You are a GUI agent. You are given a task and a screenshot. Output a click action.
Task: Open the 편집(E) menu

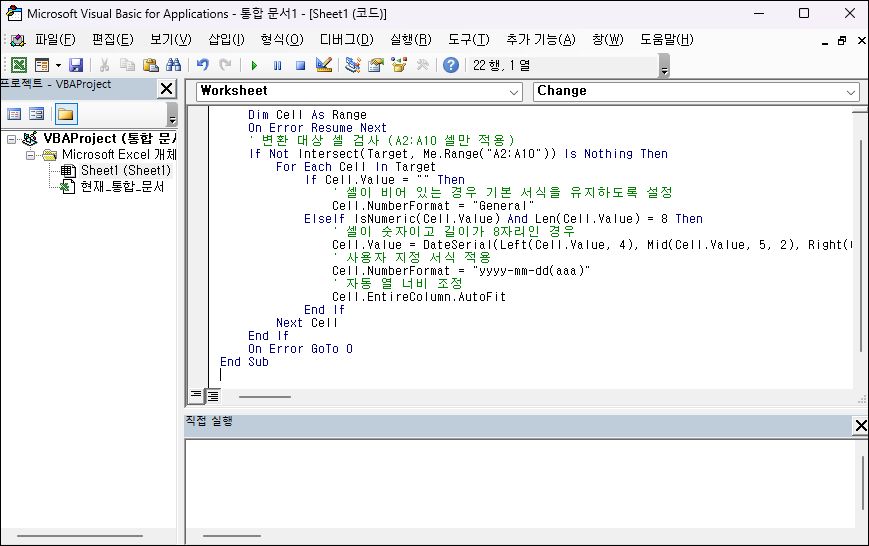(x=113, y=39)
